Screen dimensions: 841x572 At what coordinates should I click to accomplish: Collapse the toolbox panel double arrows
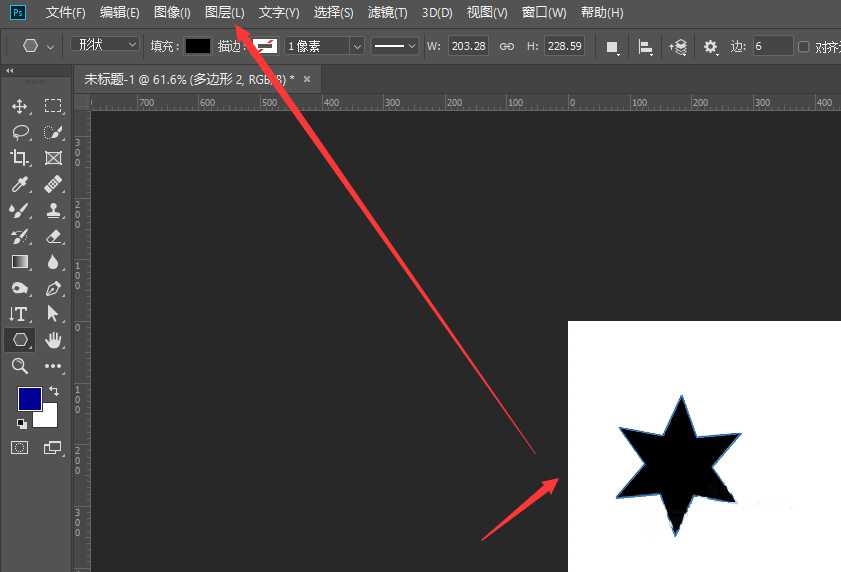(10, 70)
